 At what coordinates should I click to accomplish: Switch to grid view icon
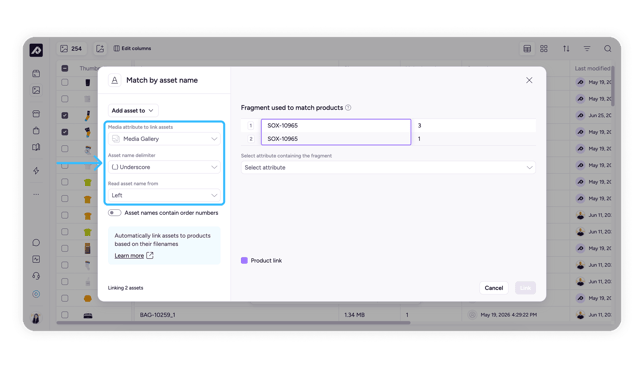(x=544, y=48)
